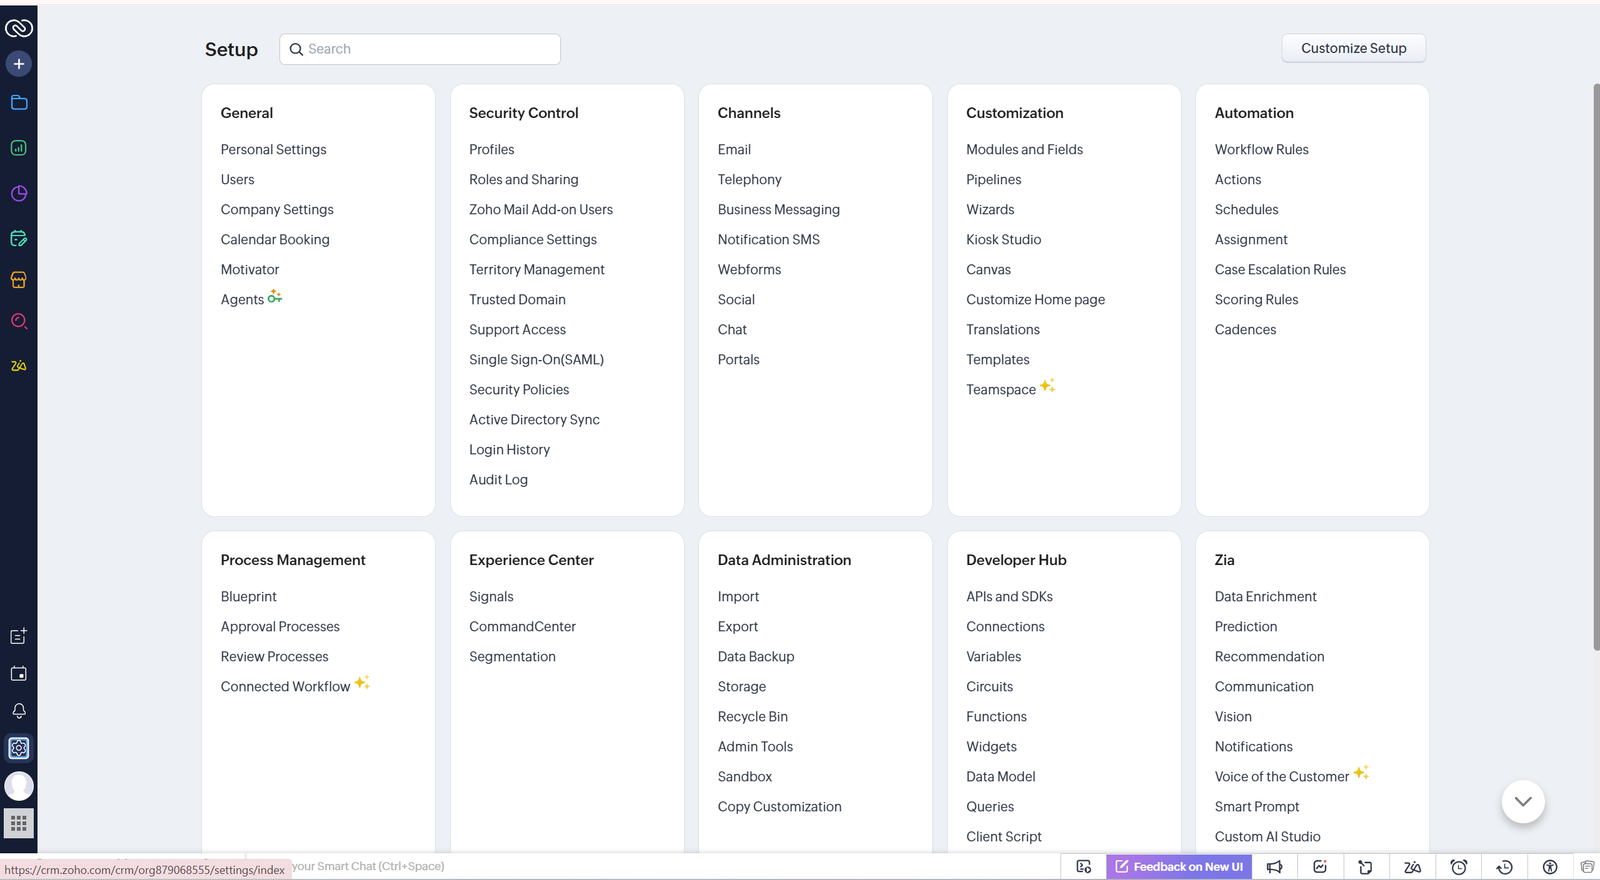Open Roles and Sharing
The height and width of the screenshot is (880, 1600).
click(523, 180)
